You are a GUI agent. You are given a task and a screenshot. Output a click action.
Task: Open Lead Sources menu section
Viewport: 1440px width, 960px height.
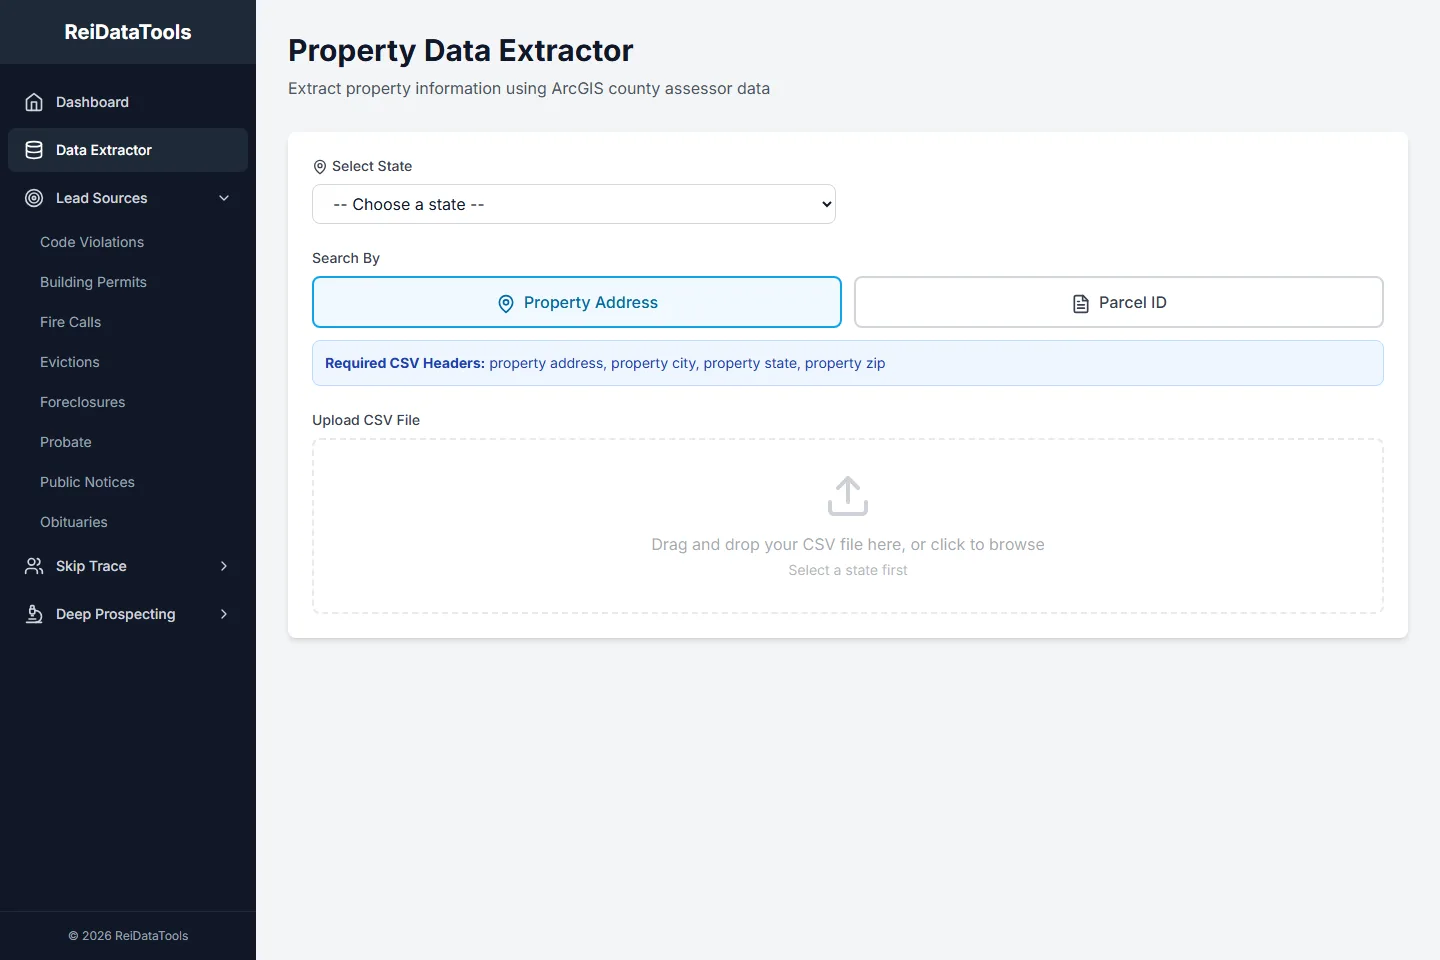128,198
